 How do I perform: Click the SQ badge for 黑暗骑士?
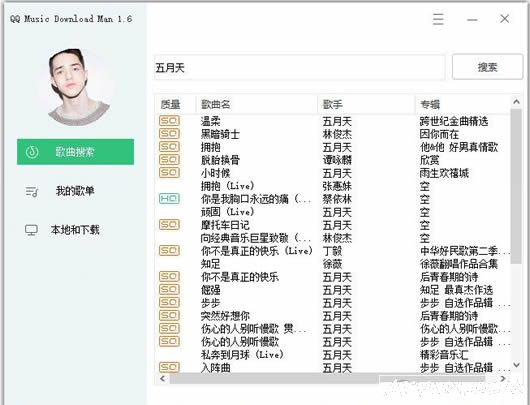click(x=169, y=134)
